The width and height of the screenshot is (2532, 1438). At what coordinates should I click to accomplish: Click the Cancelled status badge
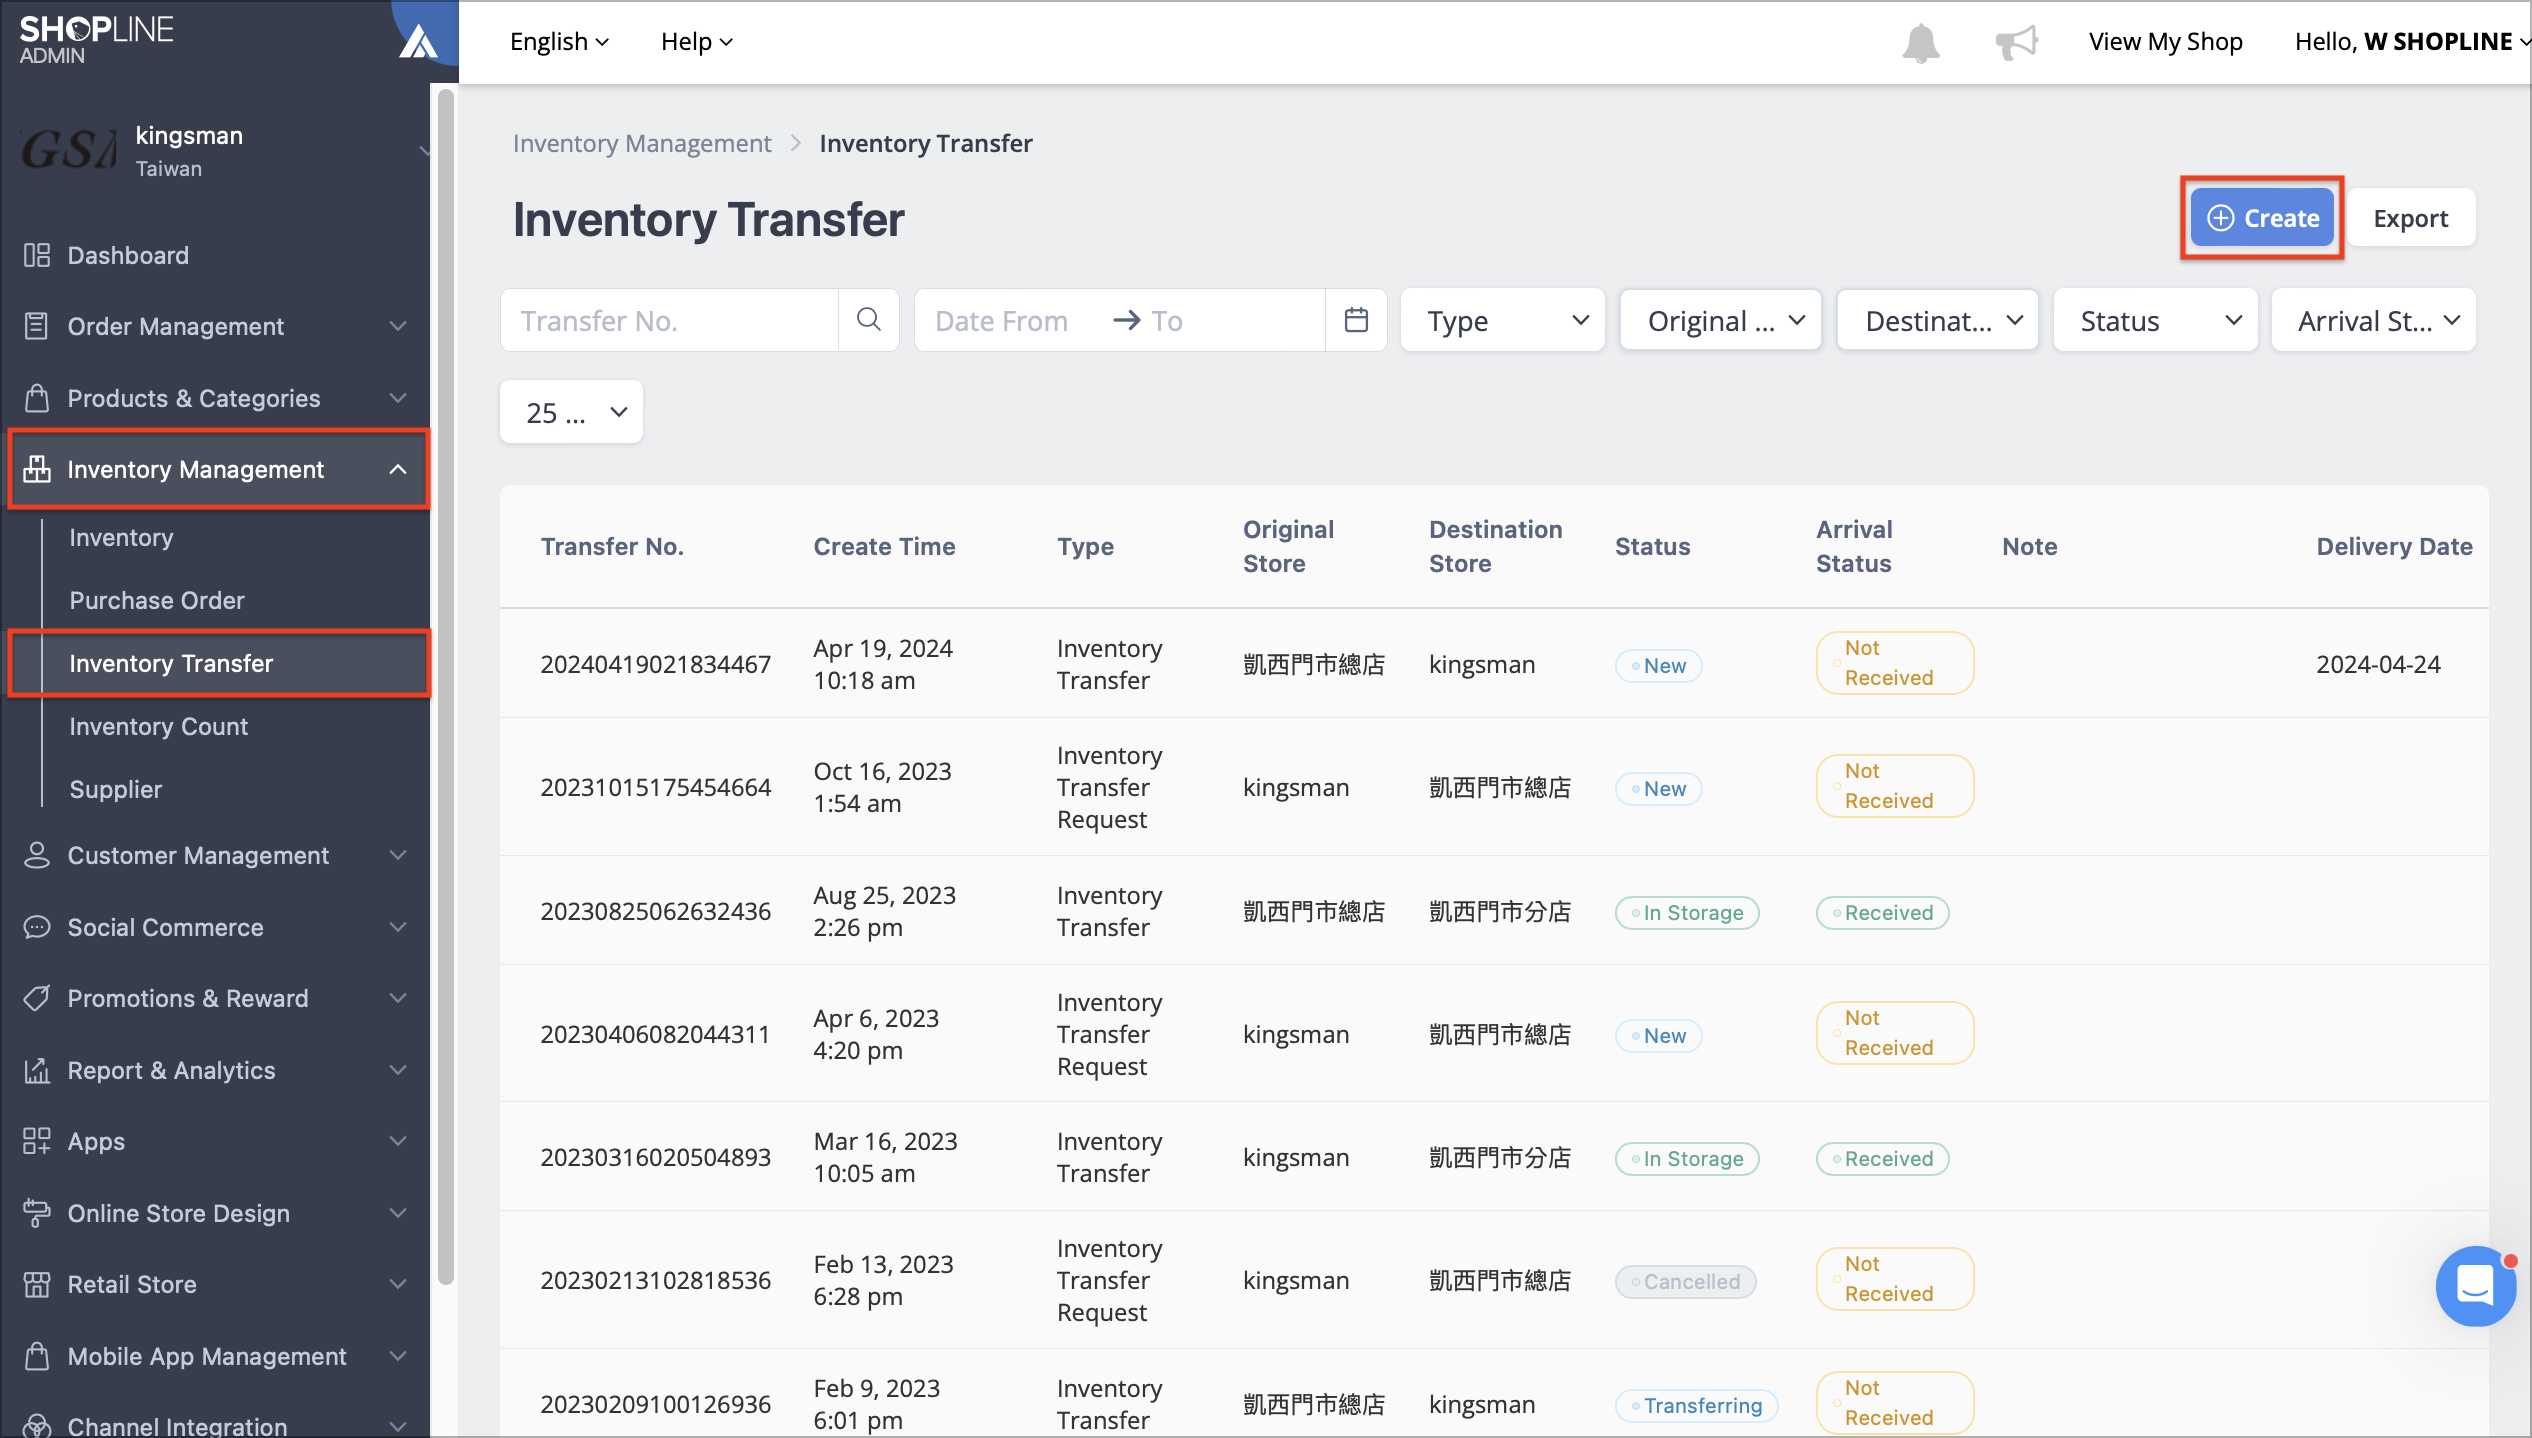pos(1685,1281)
